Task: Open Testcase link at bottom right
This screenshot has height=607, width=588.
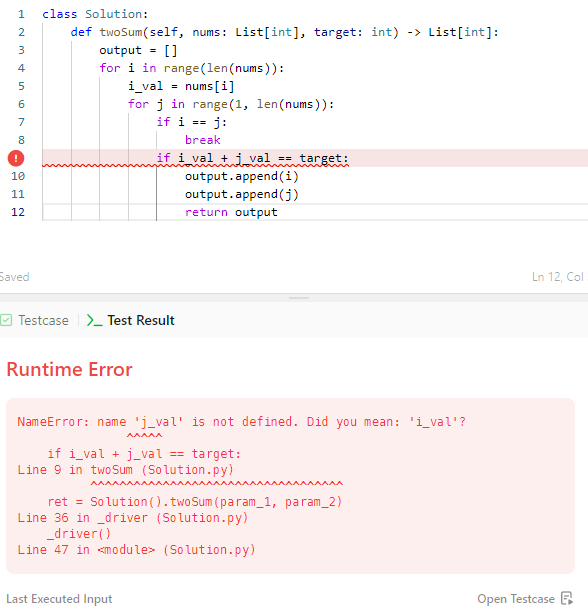Action: pos(516,598)
